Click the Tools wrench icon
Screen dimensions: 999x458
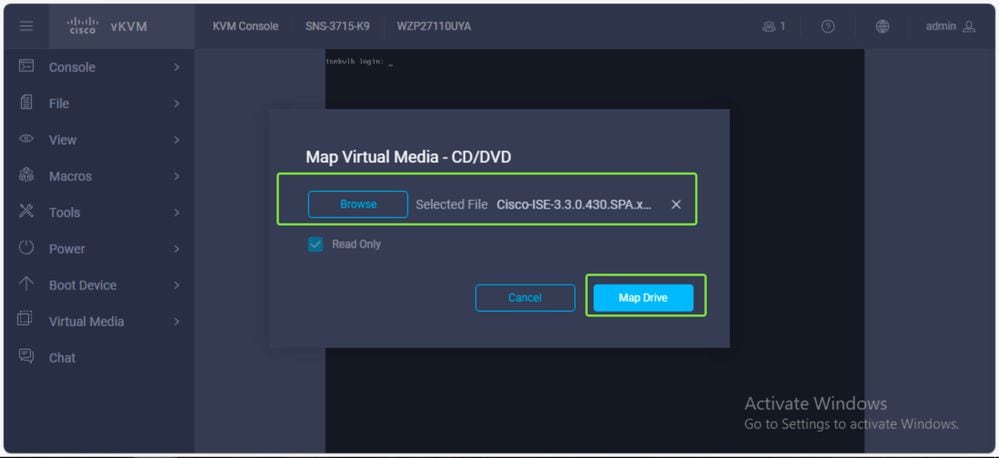(x=26, y=211)
